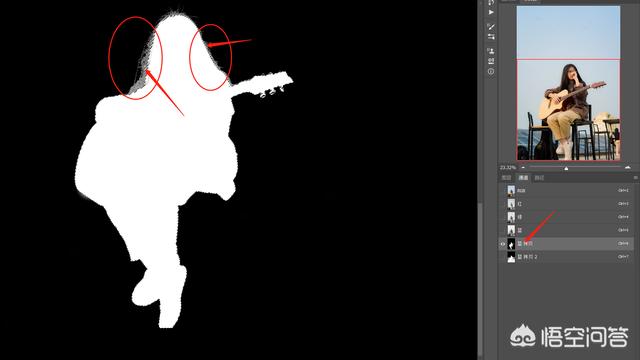Screen dimensions: 640x360
Task: Click the Navigator zoom slider handle
Action: pos(566,168)
